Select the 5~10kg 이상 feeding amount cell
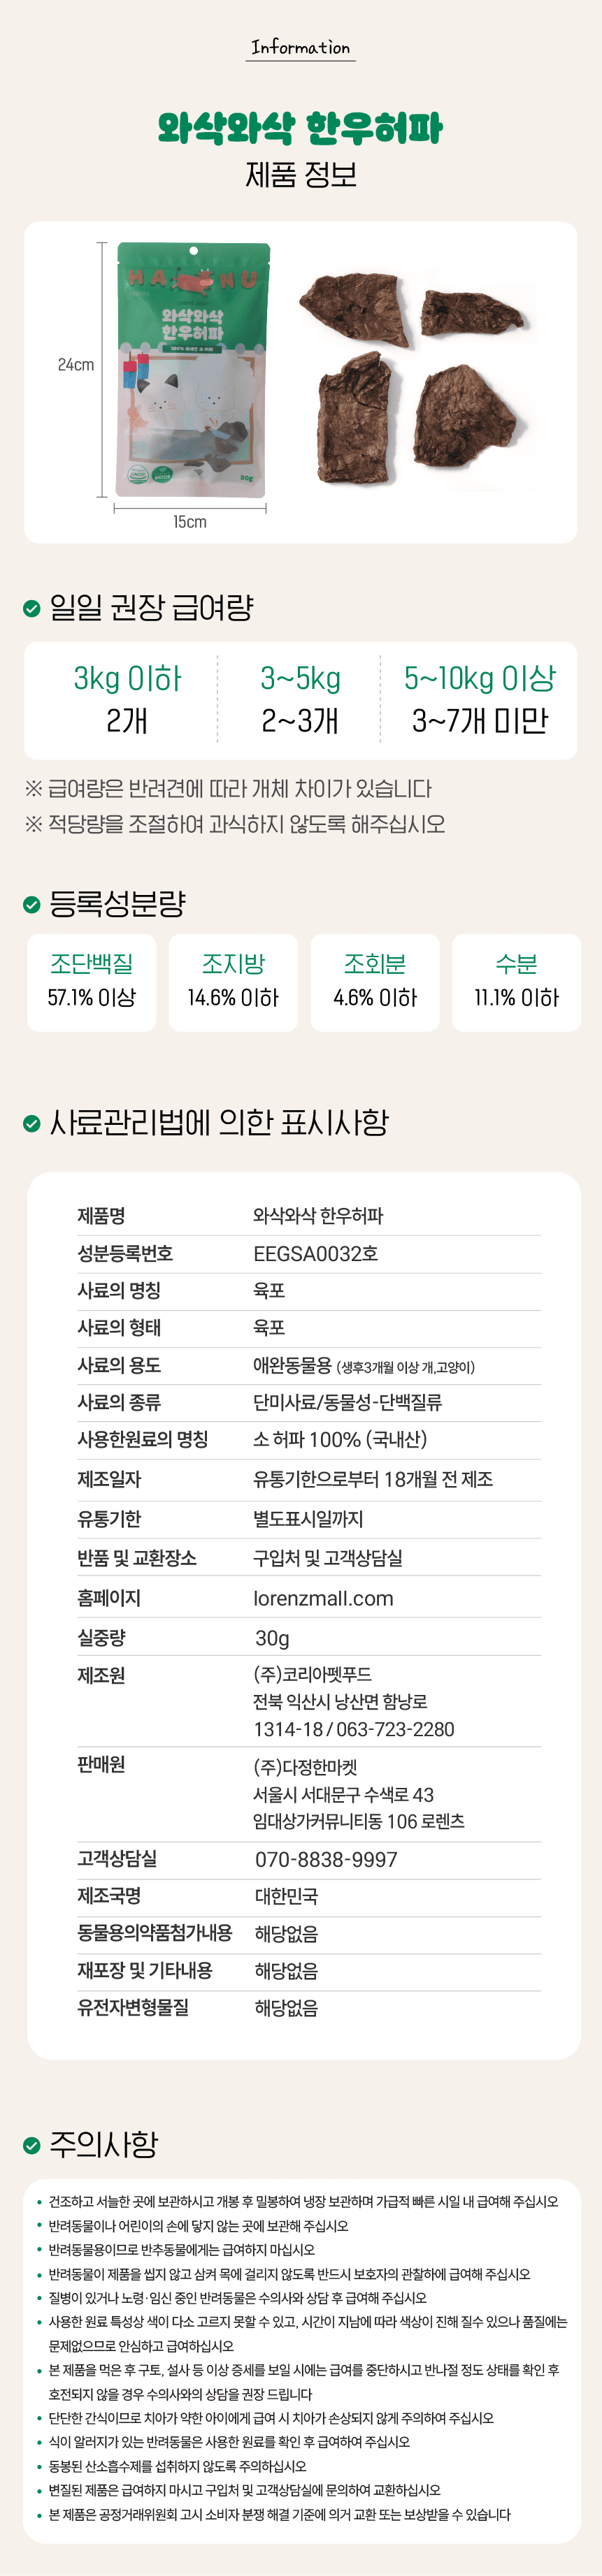Viewport: 602px width, 2576px height. coord(480,699)
